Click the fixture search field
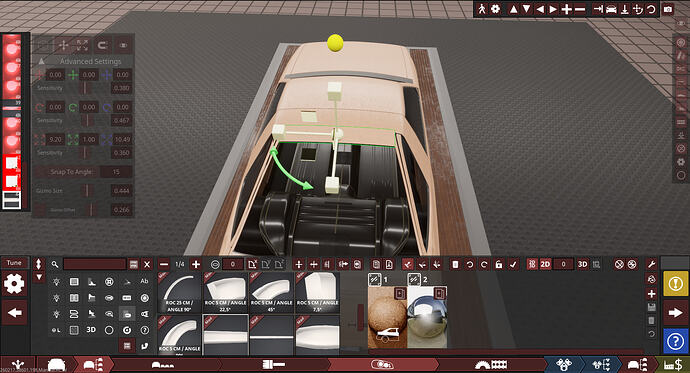Viewport: 690px width, 373px height. [95, 264]
